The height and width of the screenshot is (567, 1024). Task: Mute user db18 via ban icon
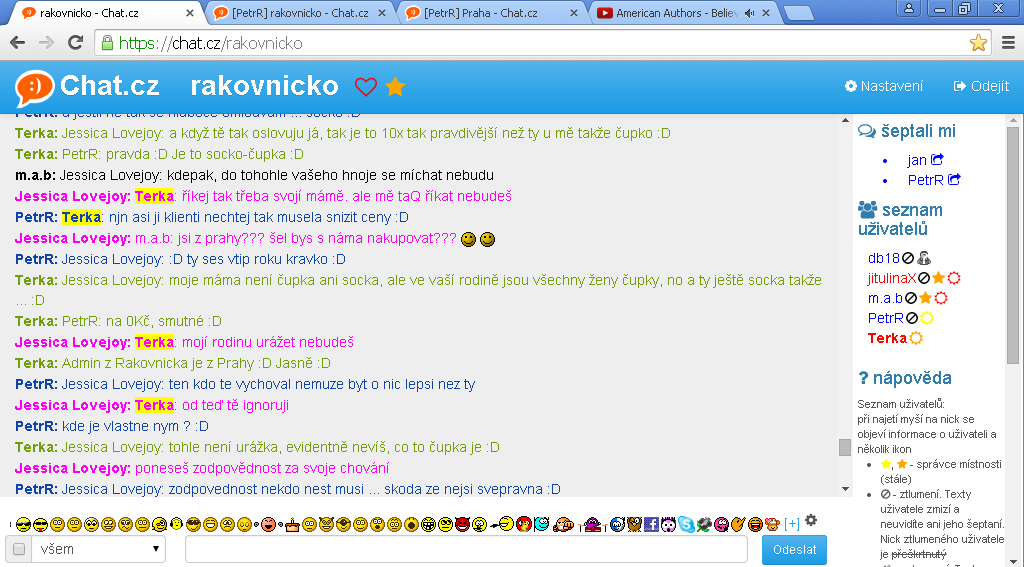coord(908,258)
